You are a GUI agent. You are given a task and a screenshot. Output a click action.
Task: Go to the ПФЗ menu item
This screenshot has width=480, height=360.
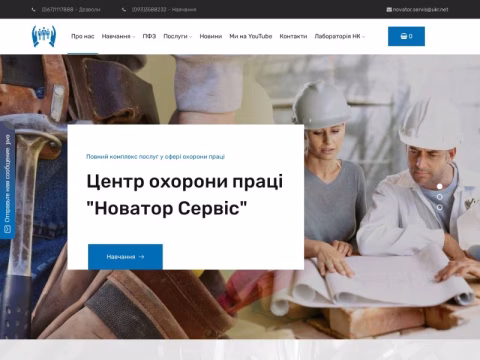[149, 36]
